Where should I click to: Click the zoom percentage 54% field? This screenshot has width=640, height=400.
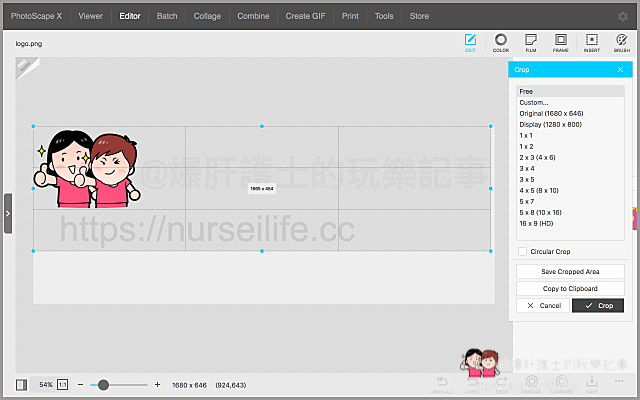pyautogui.click(x=46, y=384)
